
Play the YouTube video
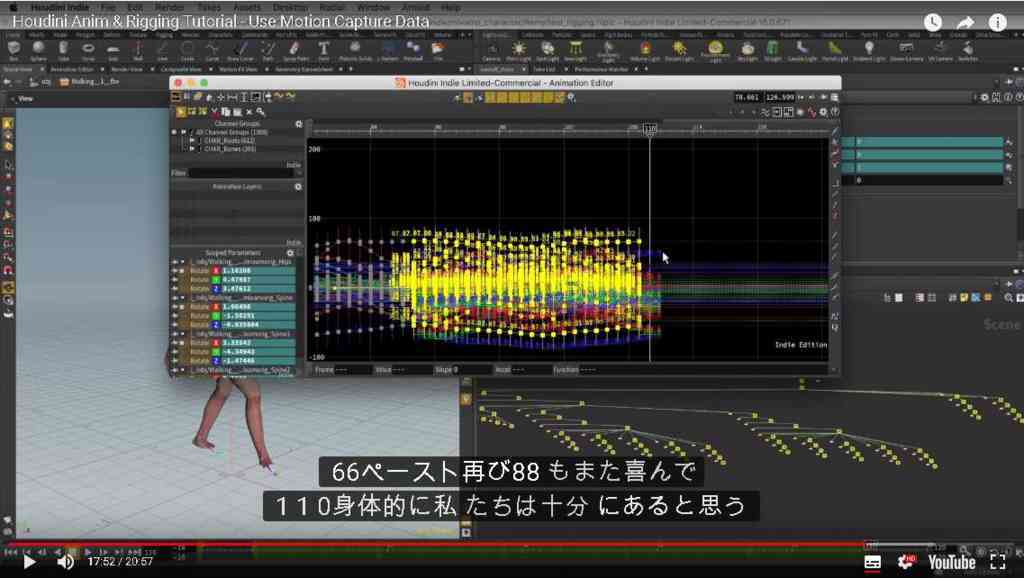click(x=29, y=562)
